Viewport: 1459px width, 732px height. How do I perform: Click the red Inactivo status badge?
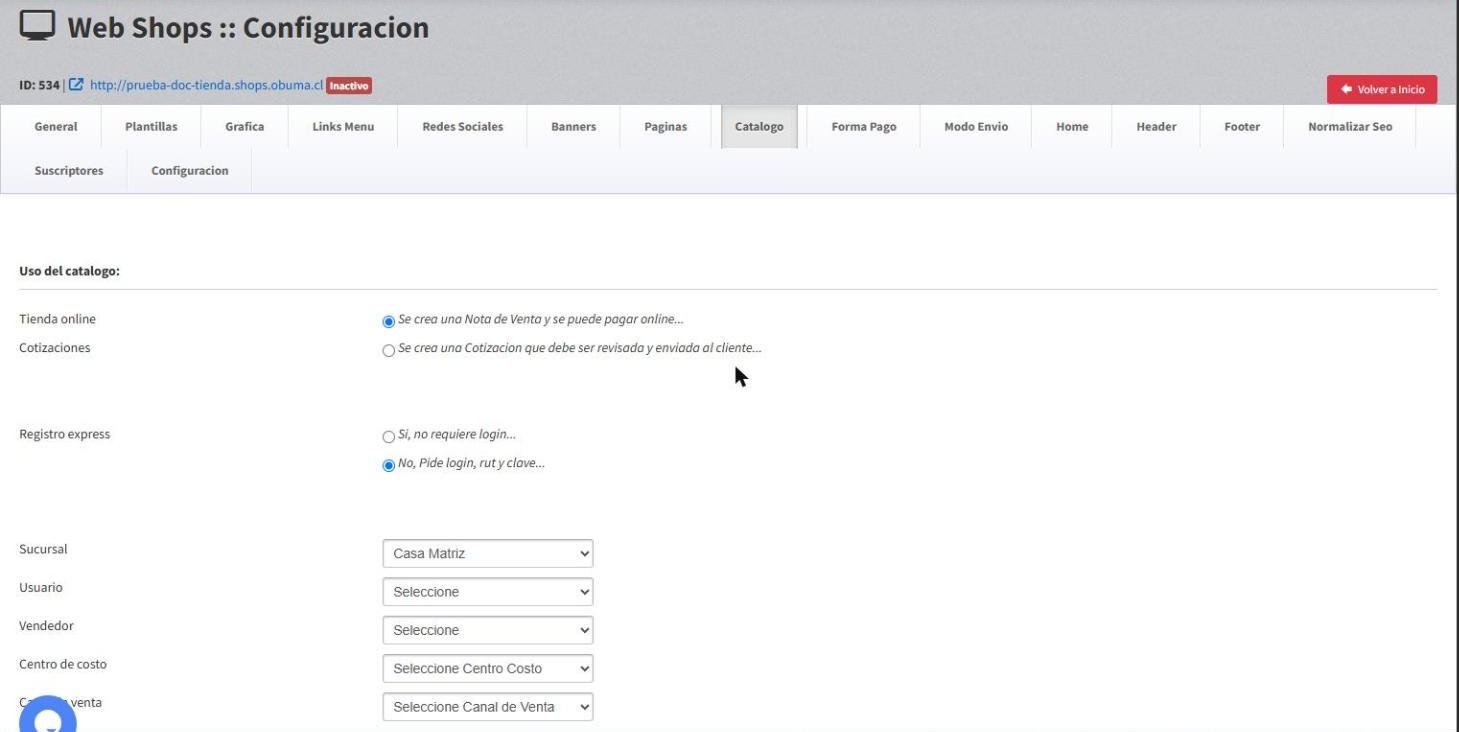coord(350,86)
